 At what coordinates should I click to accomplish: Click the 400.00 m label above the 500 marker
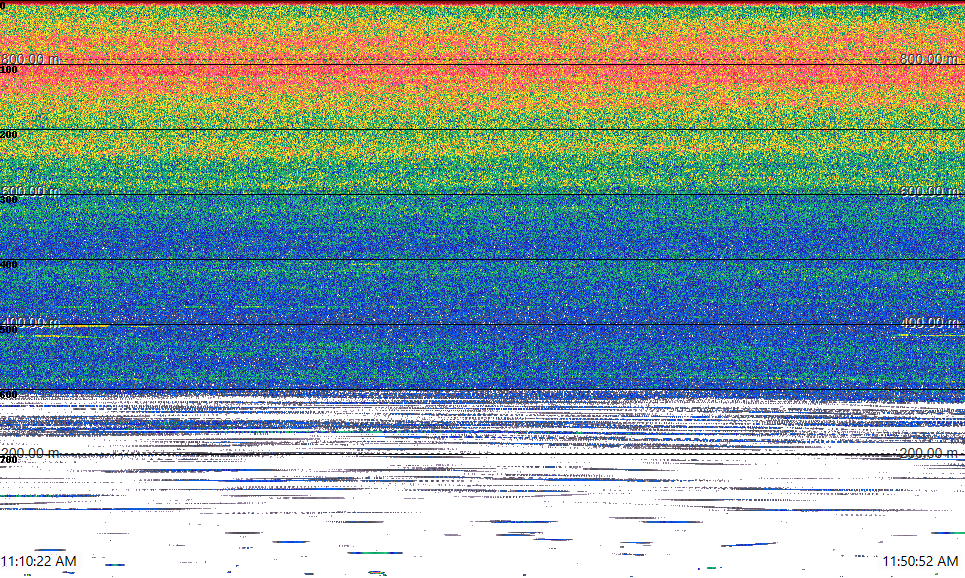pos(31,322)
